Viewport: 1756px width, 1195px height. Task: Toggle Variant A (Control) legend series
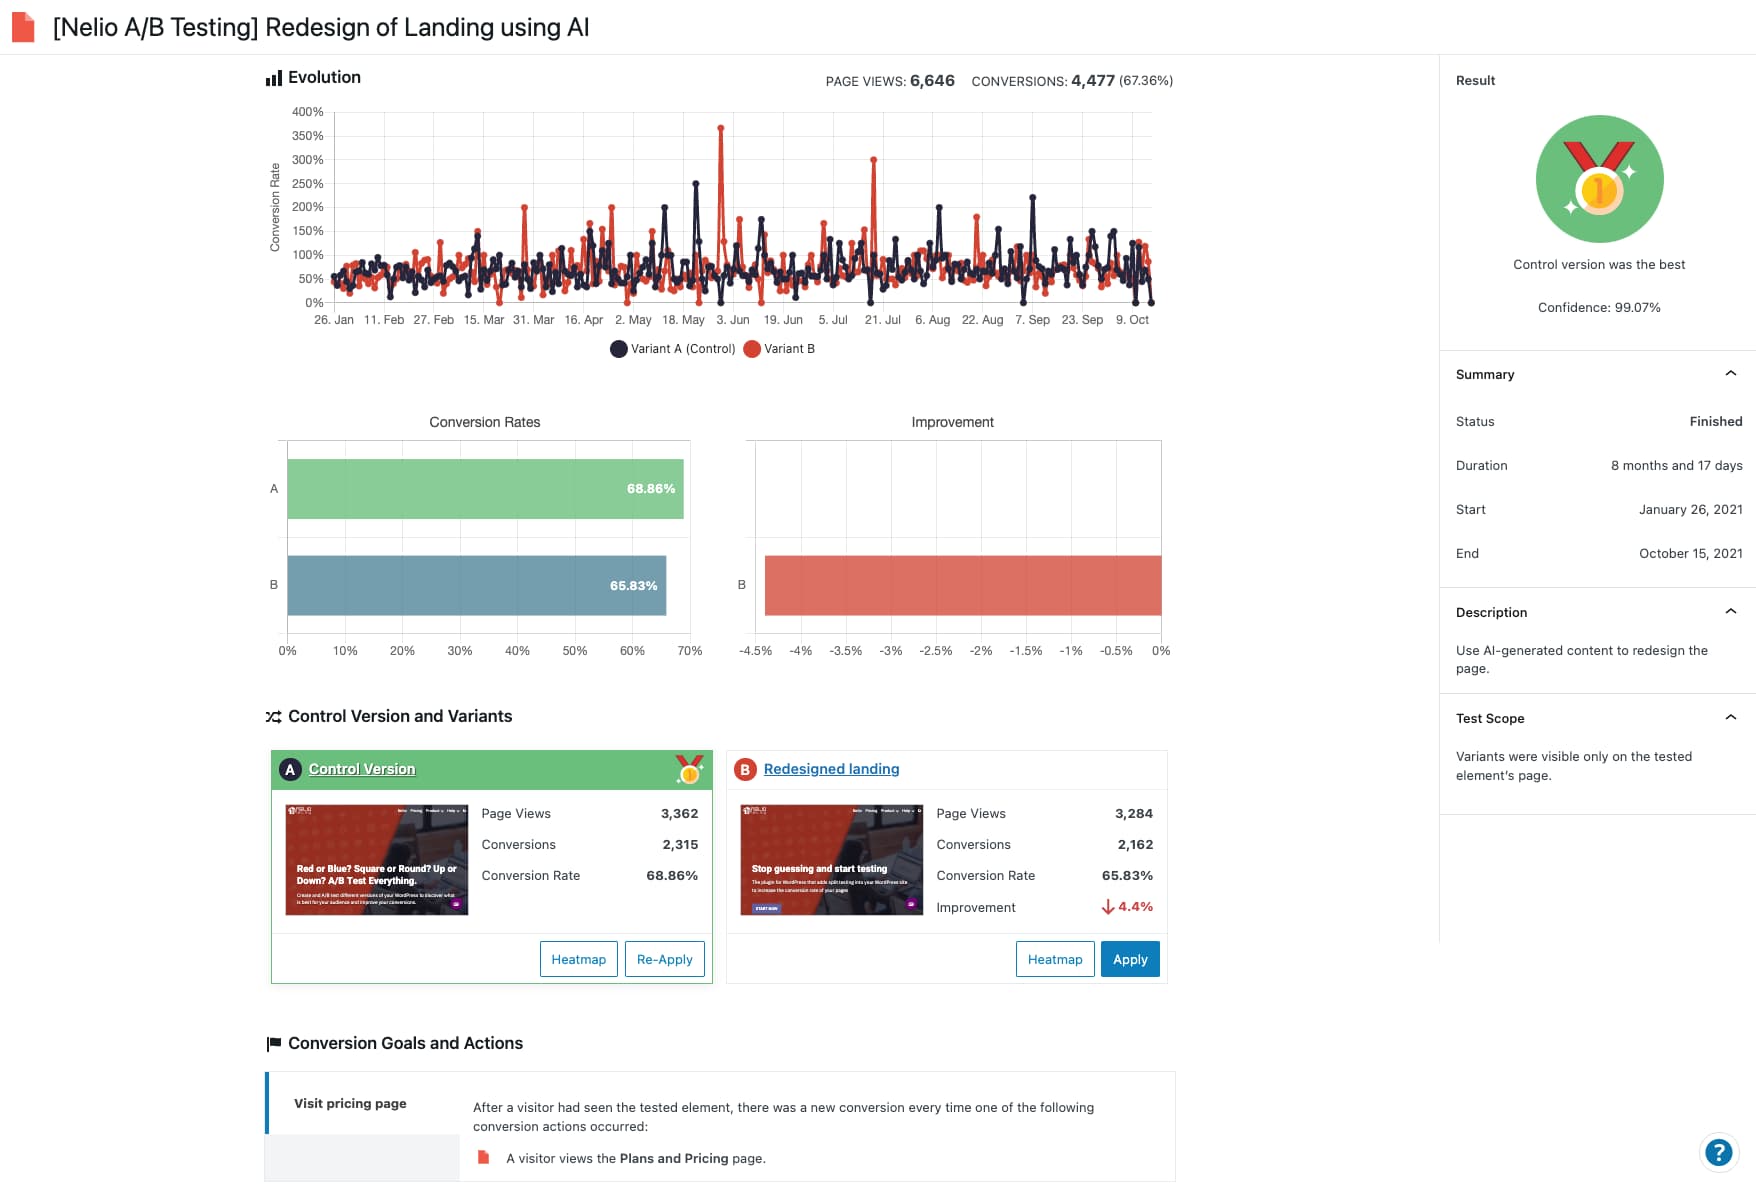(x=673, y=349)
